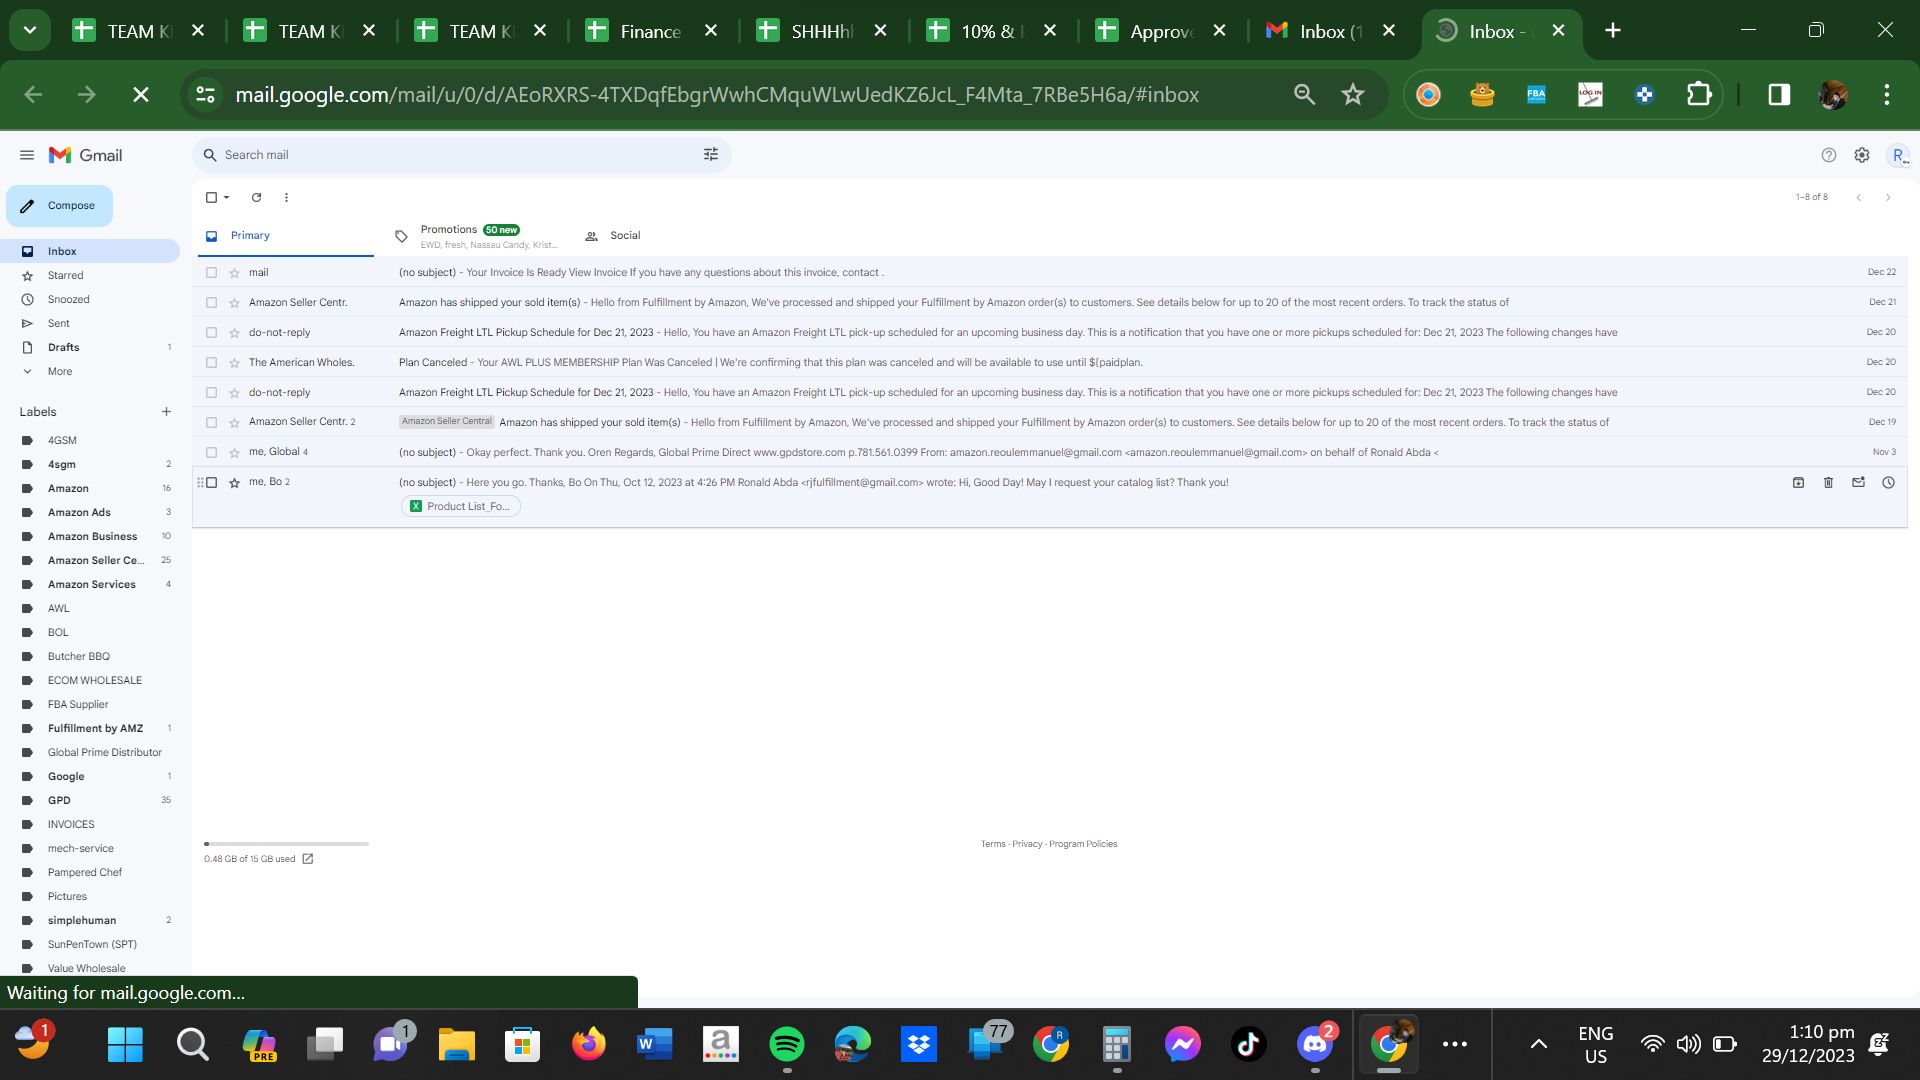Viewport: 1920px width, 1080px height.
Task: Archive the 'me, Bo' email
Action: (1798, 482)
